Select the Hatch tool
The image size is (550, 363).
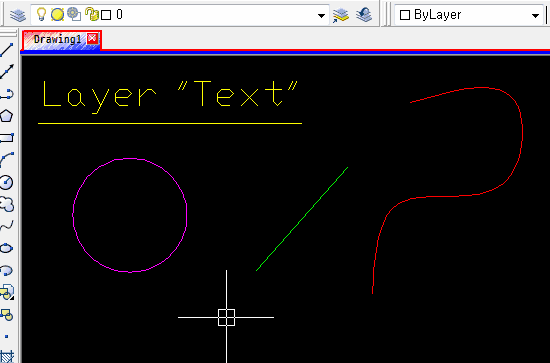[7, 356]
